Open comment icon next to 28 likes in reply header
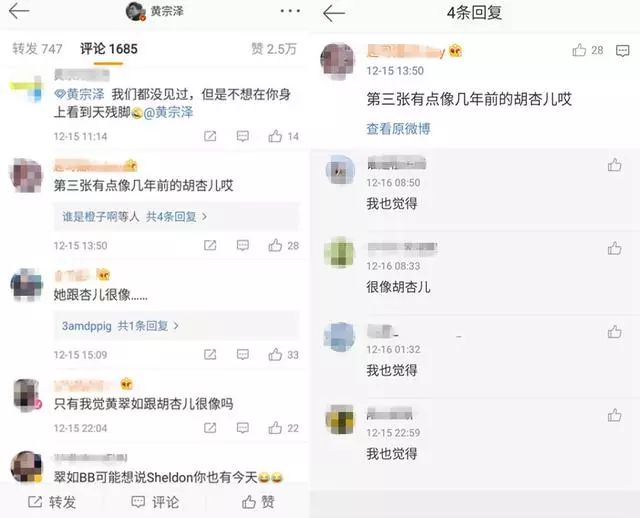This screenshot has width=640, height=518. click(x=622, y=51)
